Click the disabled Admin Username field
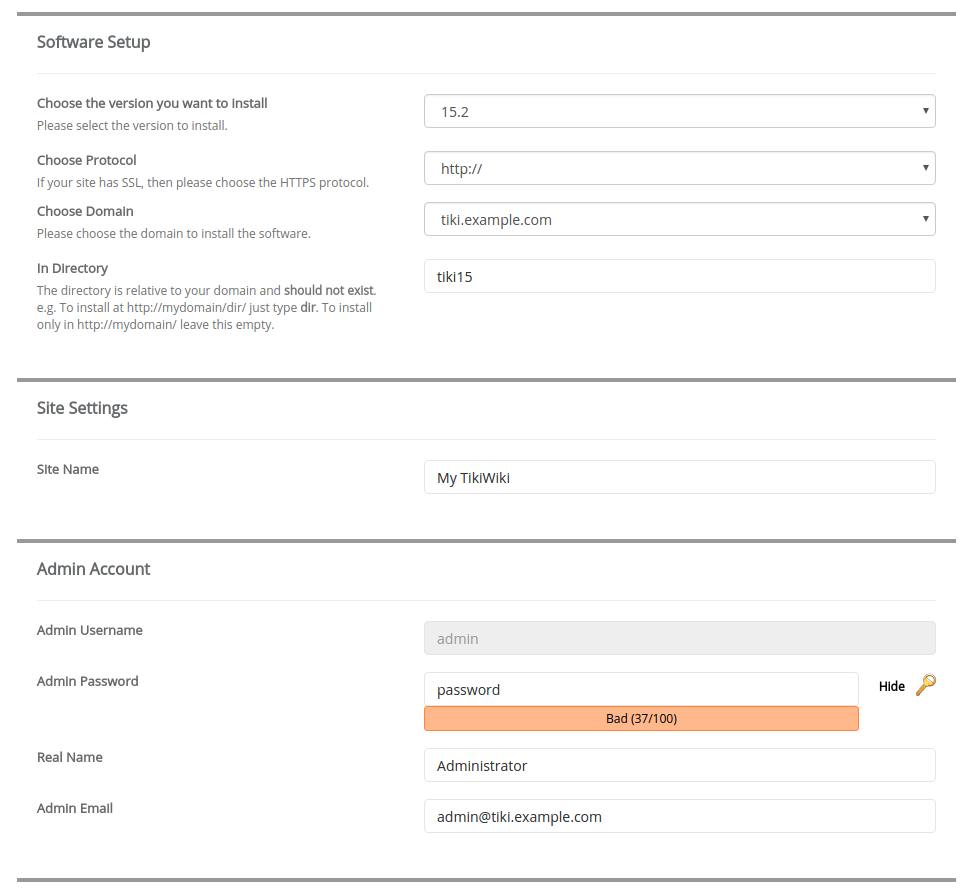 click(x=679, y=639)
